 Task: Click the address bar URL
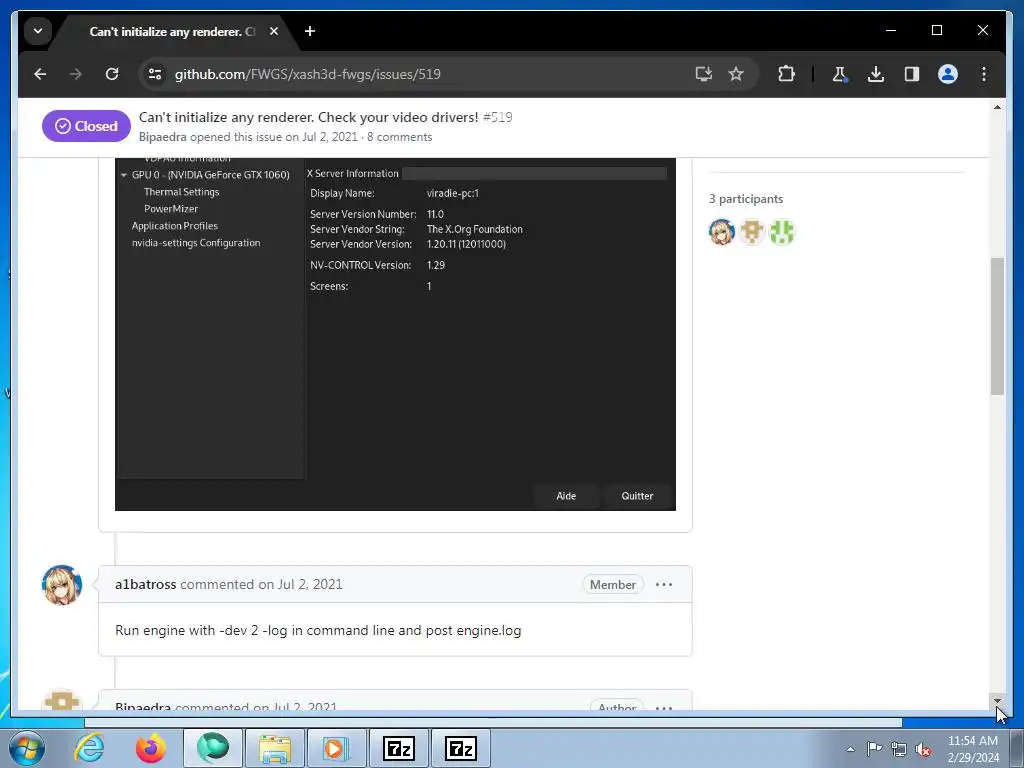pyautogui.click(x=308, y=74)
